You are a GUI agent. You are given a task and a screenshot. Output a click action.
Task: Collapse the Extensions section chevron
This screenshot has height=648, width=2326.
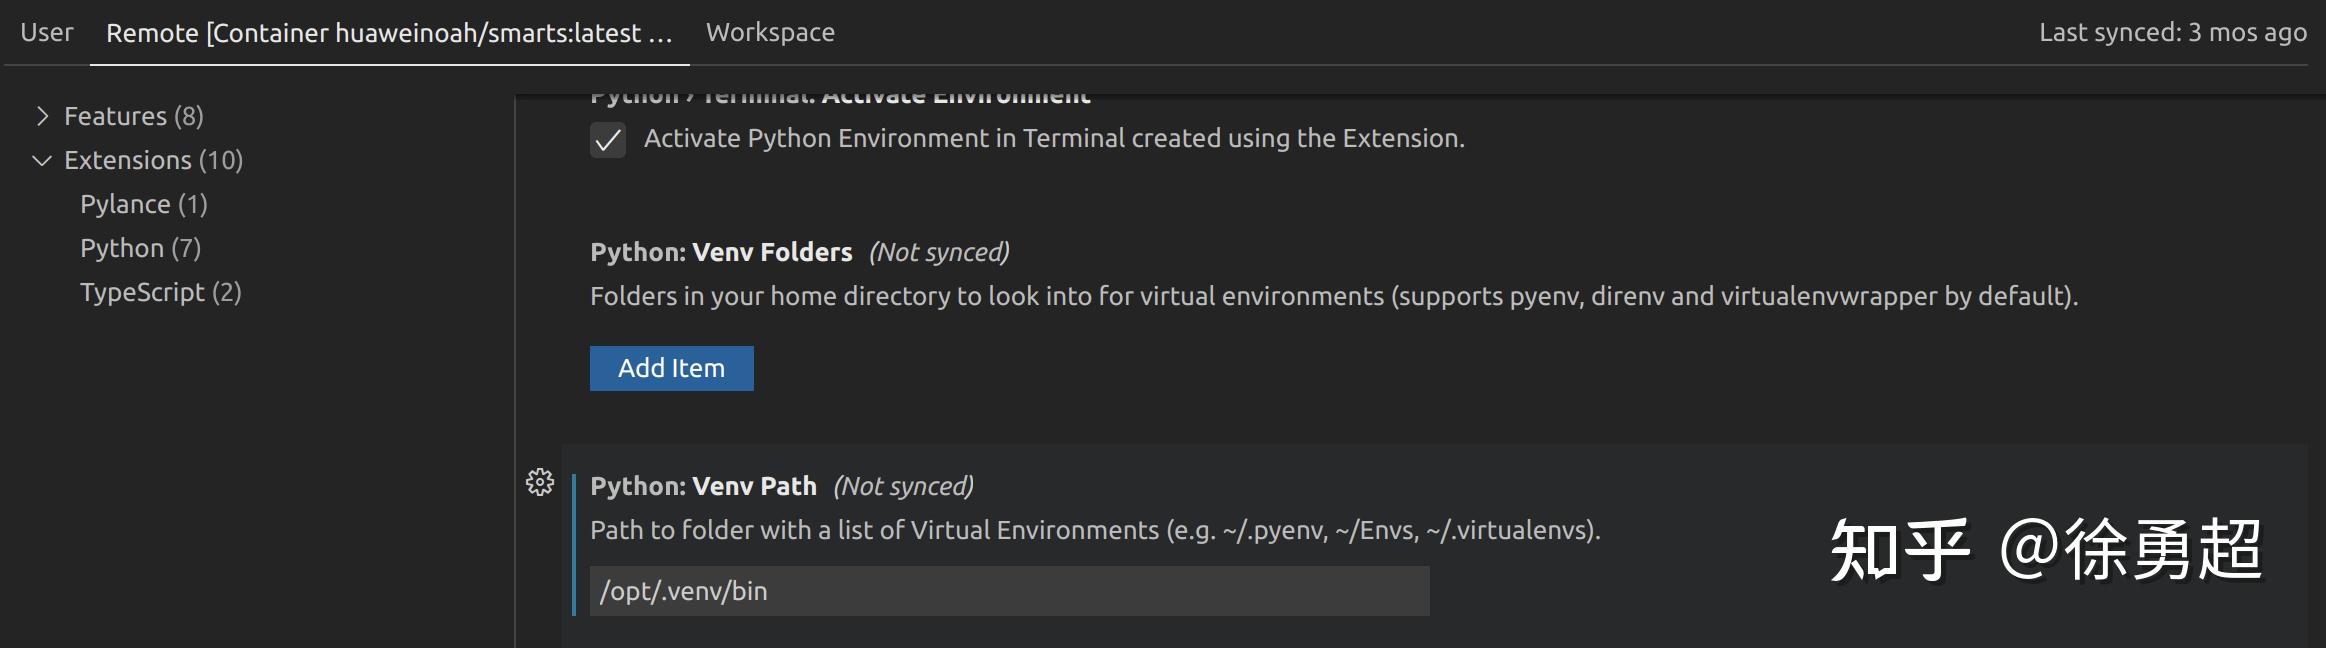coord(42,161)
